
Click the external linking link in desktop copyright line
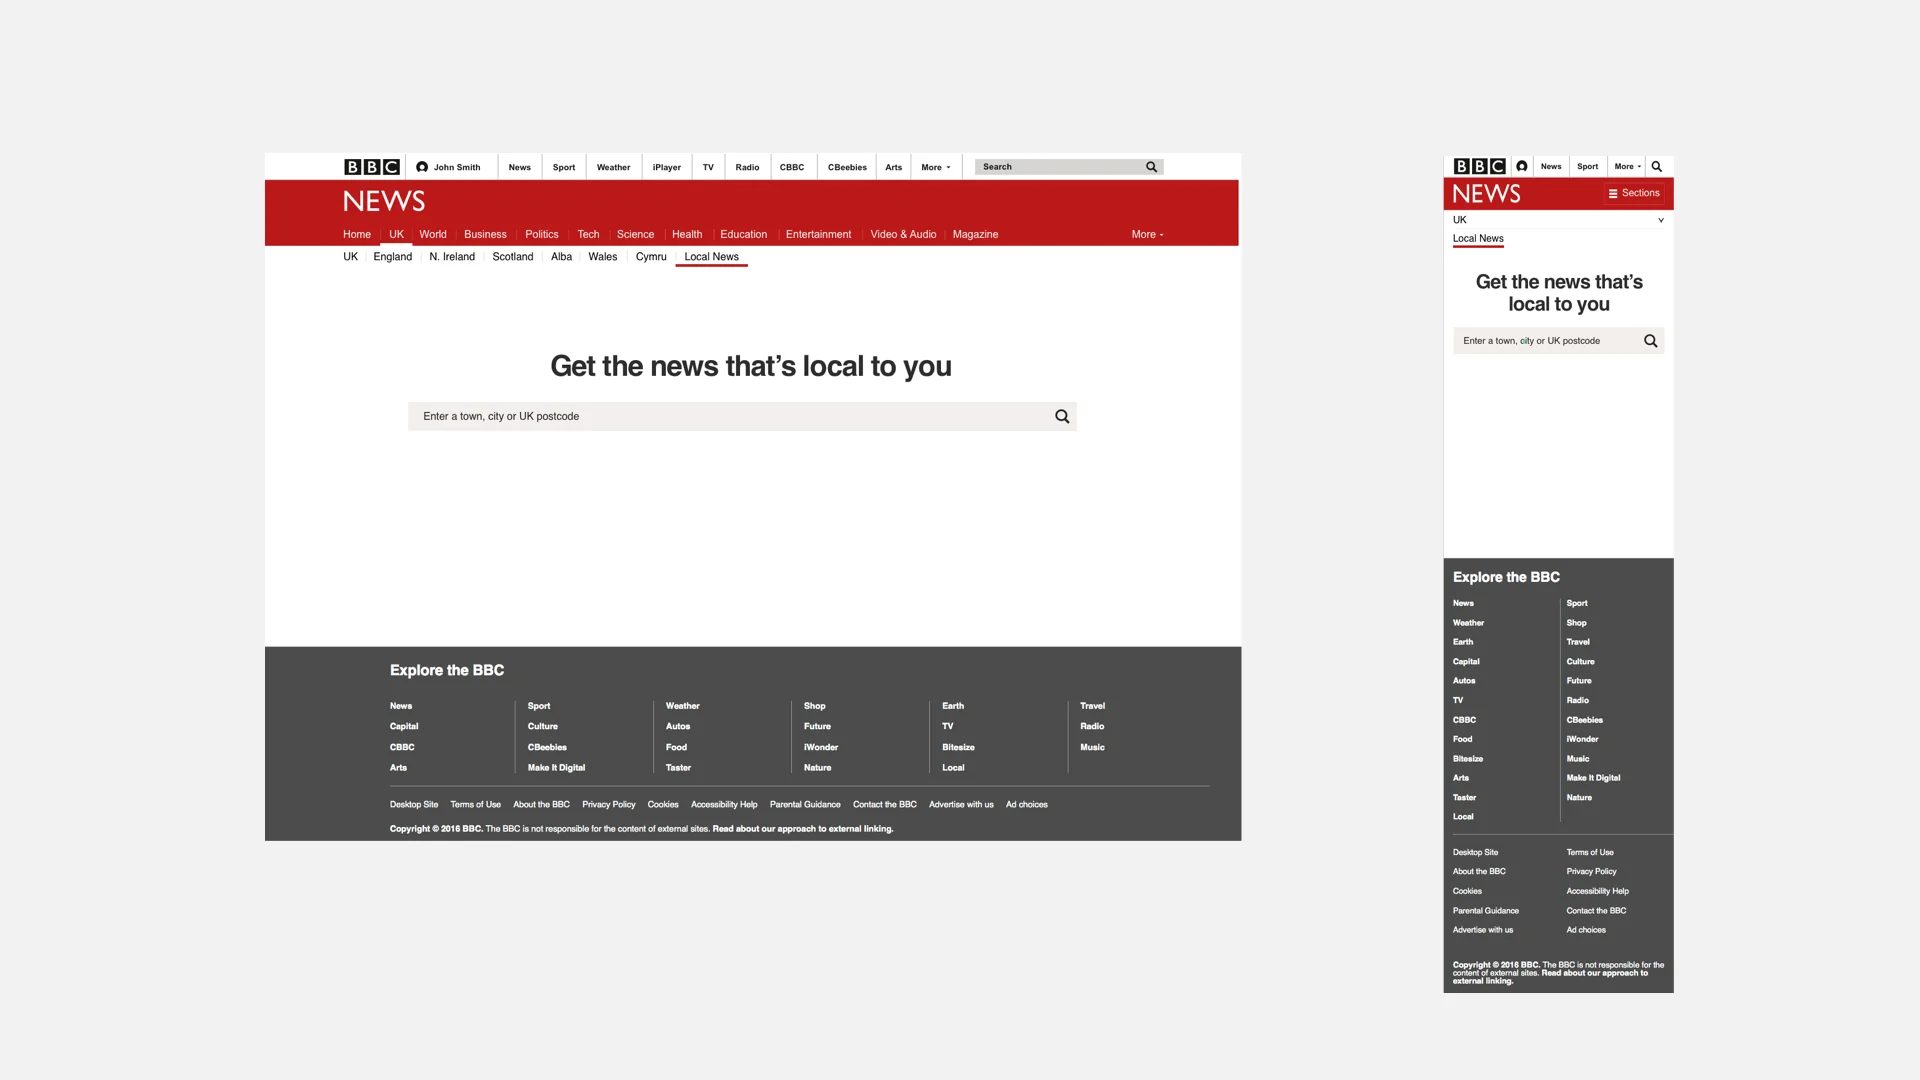[803, 829]
